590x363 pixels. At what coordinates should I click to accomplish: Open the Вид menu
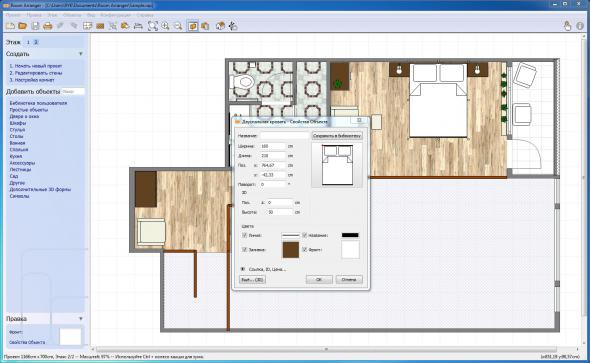tap(91, 15)
